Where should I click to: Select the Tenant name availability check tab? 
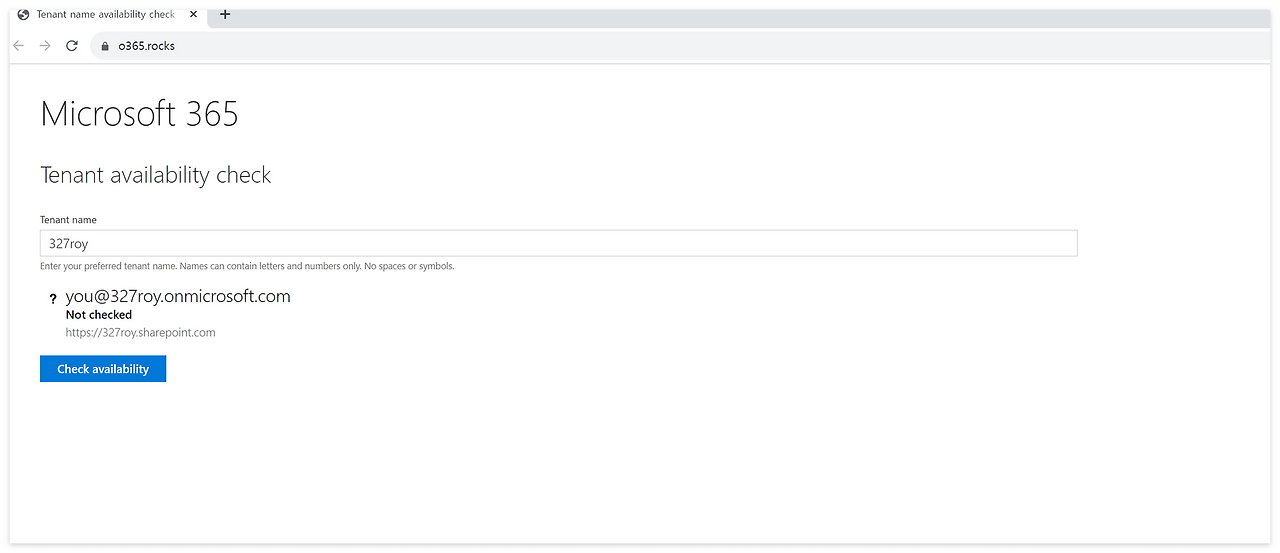tap(108, 14)
